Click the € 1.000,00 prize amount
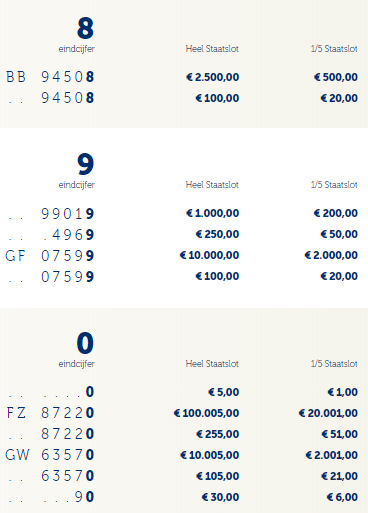This screenshot has width=368, height=513. click(x=213, y=213)
